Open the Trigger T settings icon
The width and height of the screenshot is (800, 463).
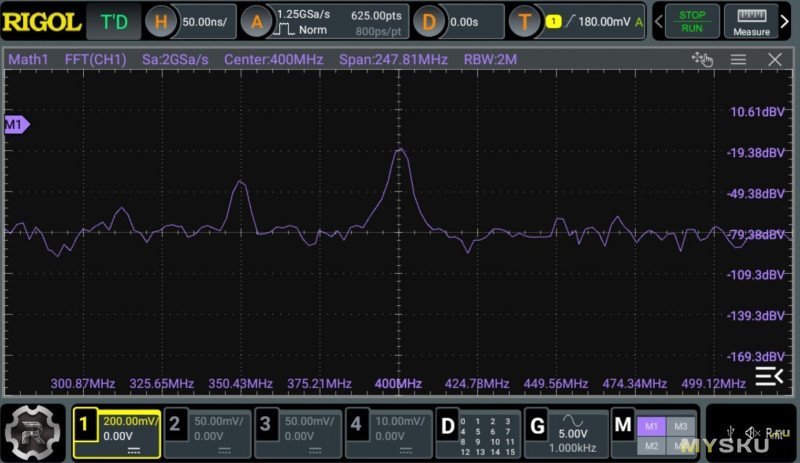[x=523, y=20]
